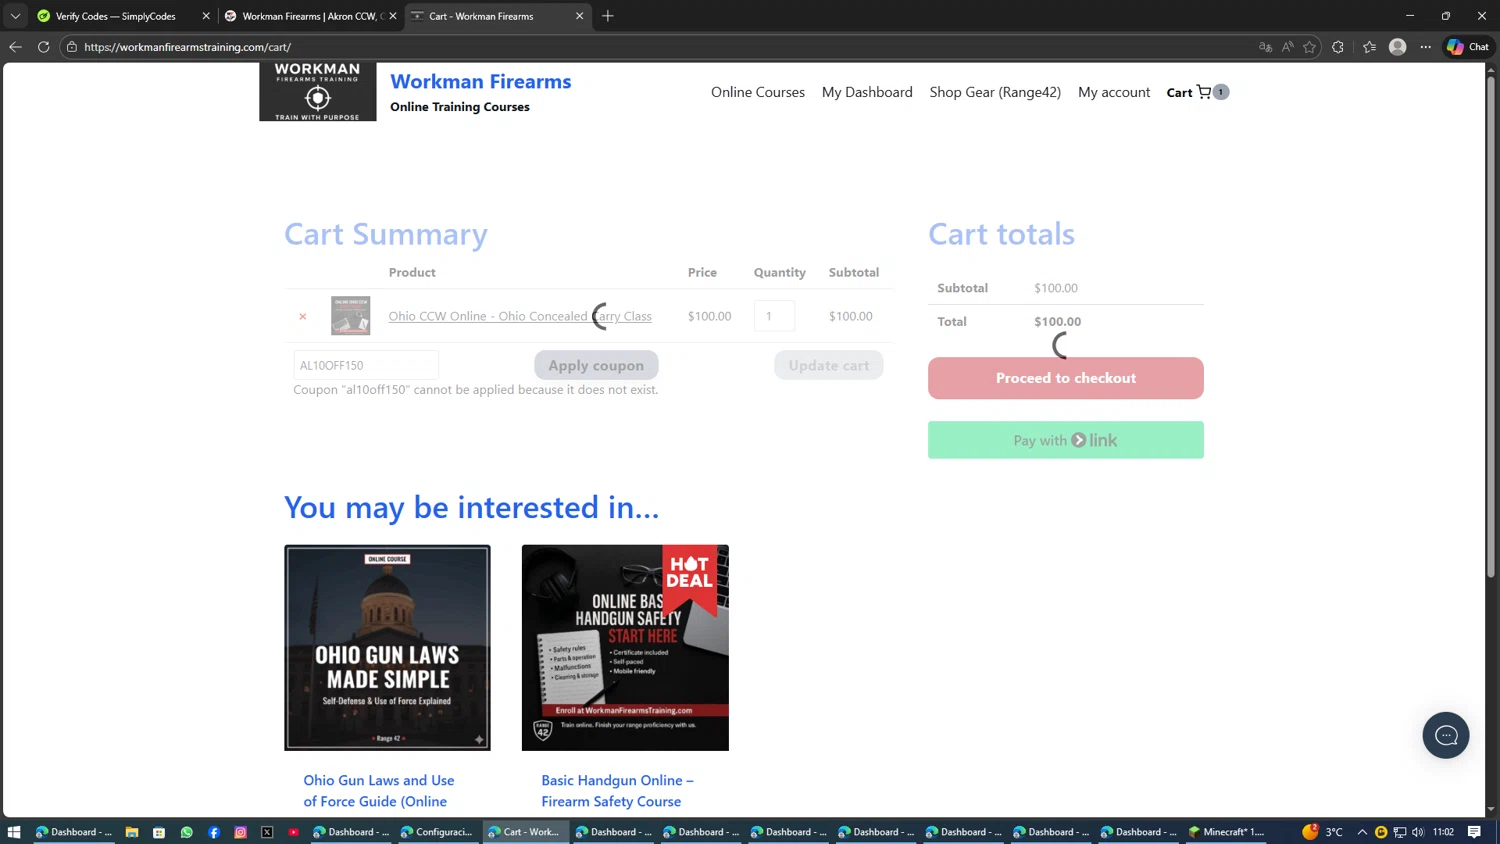This screenshot has width=1500, height=844.
Task: Open the Windows Start menu
Action: 14,832
